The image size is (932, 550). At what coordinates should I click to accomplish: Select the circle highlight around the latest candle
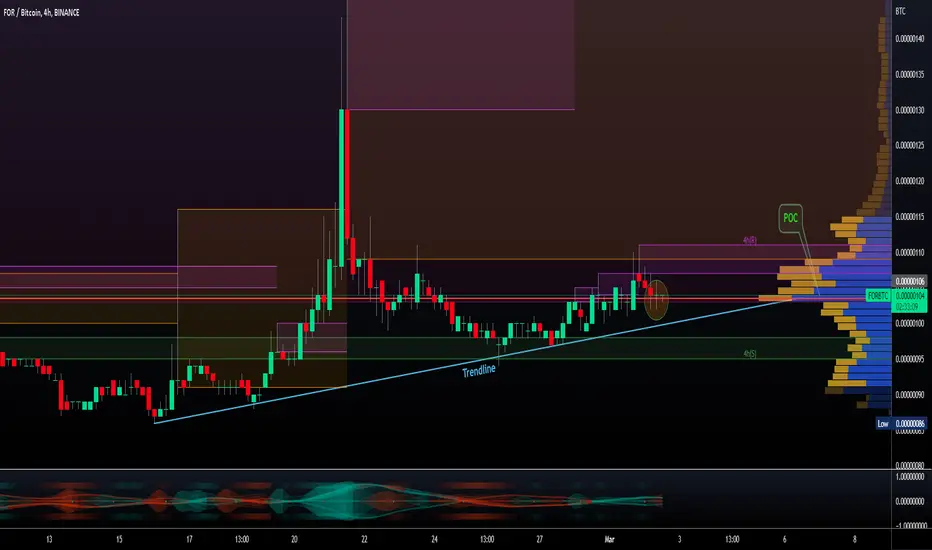click(x=656, y=300)
